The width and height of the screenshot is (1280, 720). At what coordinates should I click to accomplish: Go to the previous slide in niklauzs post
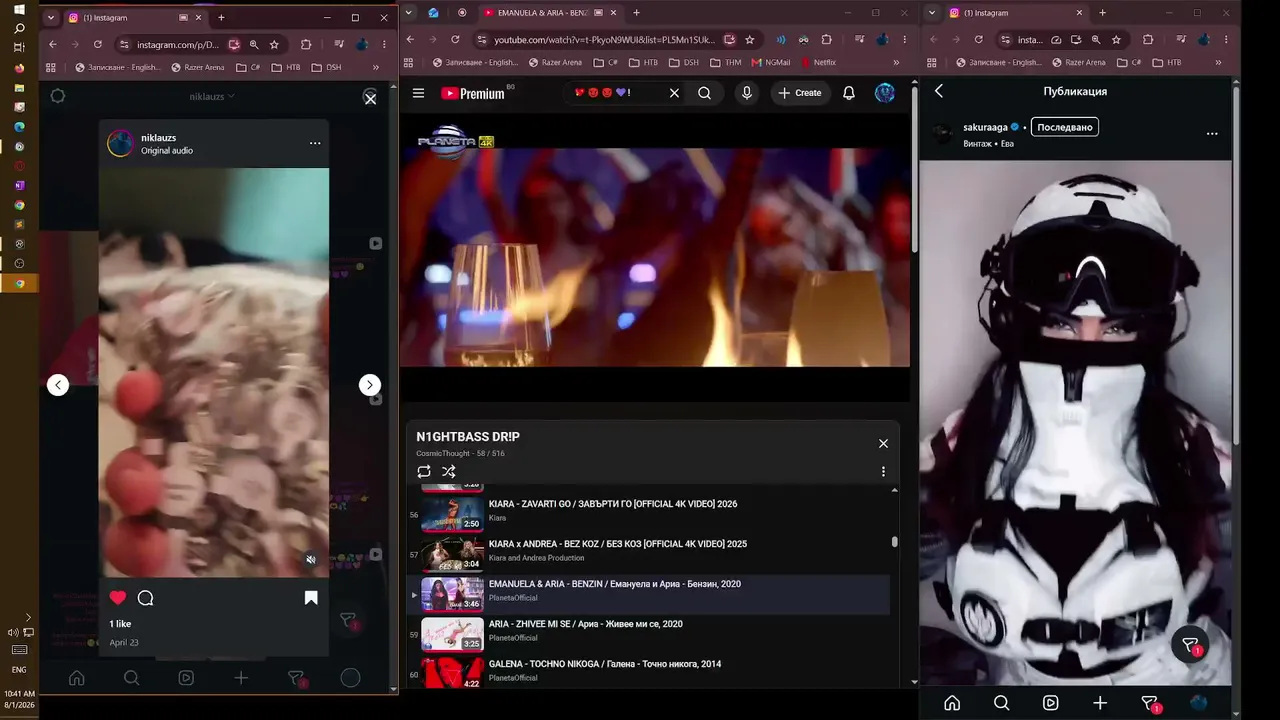[x=58, y=385]
